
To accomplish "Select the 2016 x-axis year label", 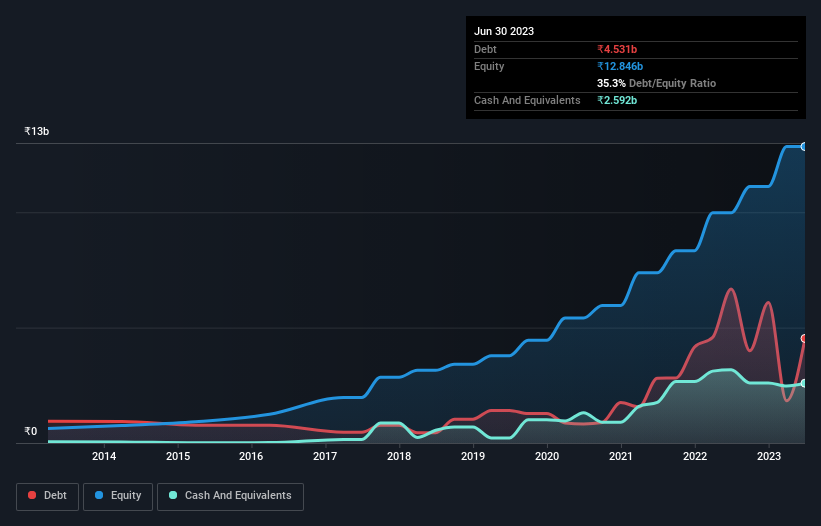I will 251,456.
